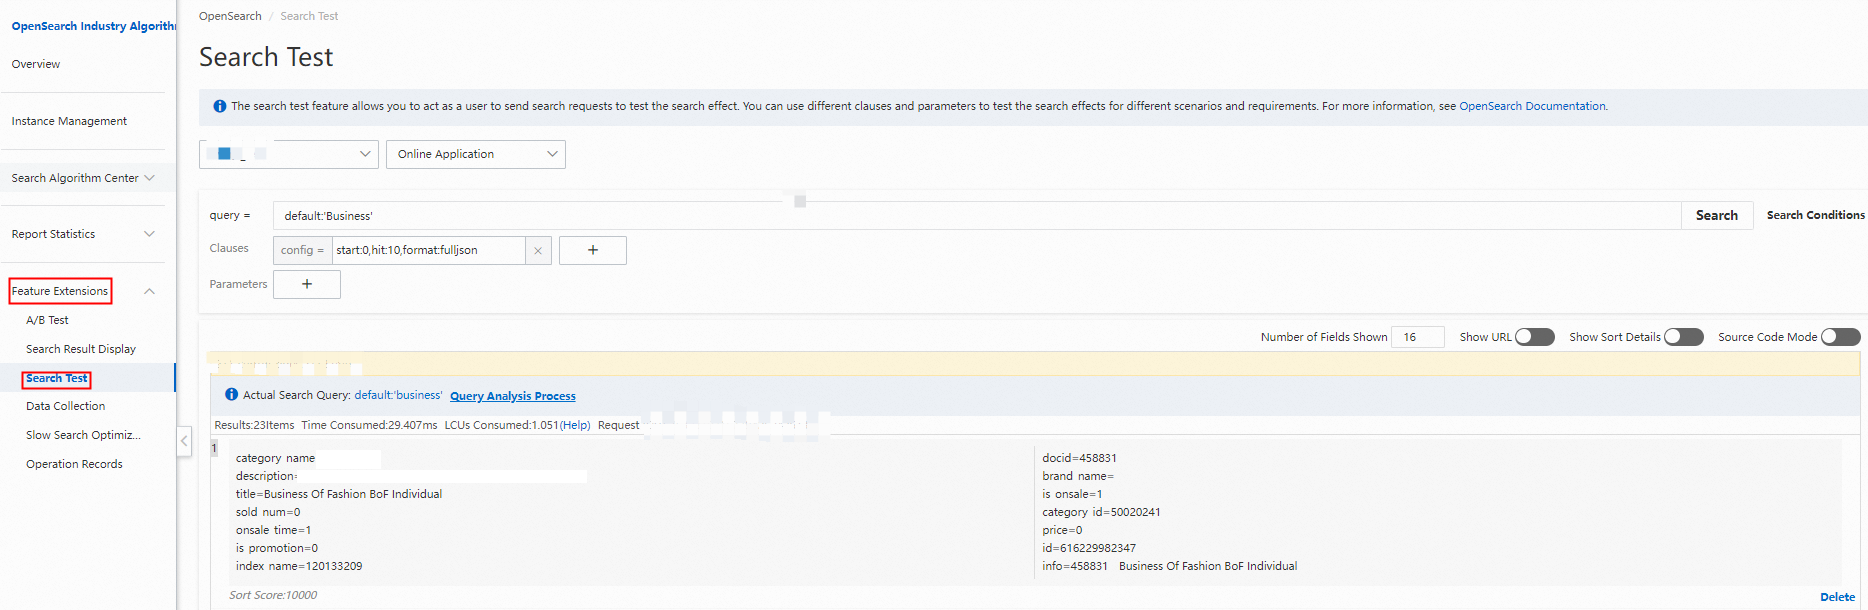Open Overview in the sidebar

tap(36, 64)
